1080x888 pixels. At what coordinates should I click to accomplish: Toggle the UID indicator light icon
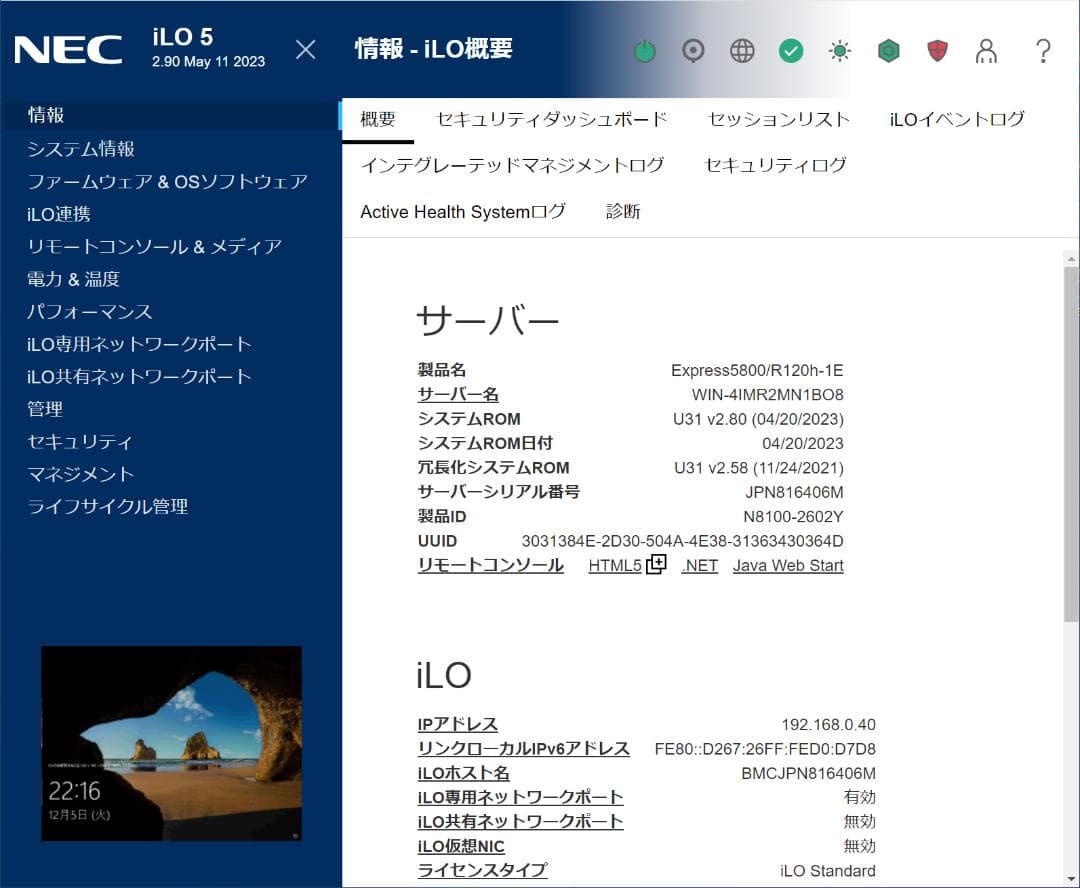[693, 50]
